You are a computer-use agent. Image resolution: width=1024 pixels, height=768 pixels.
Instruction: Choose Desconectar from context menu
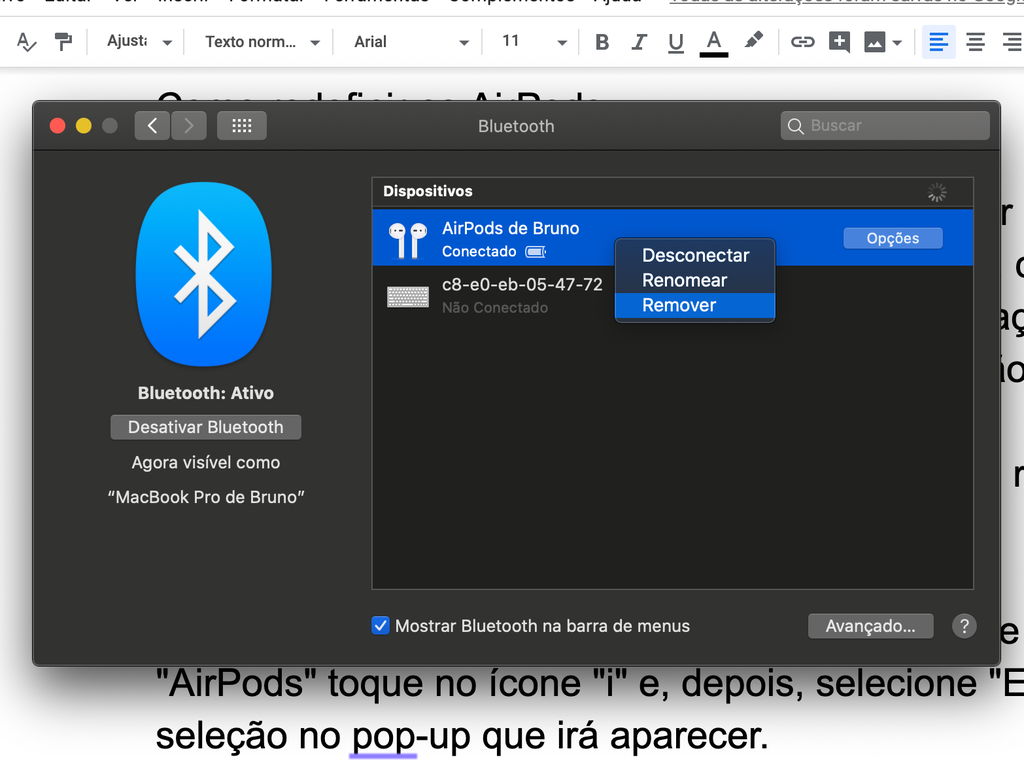pos(695,255)
